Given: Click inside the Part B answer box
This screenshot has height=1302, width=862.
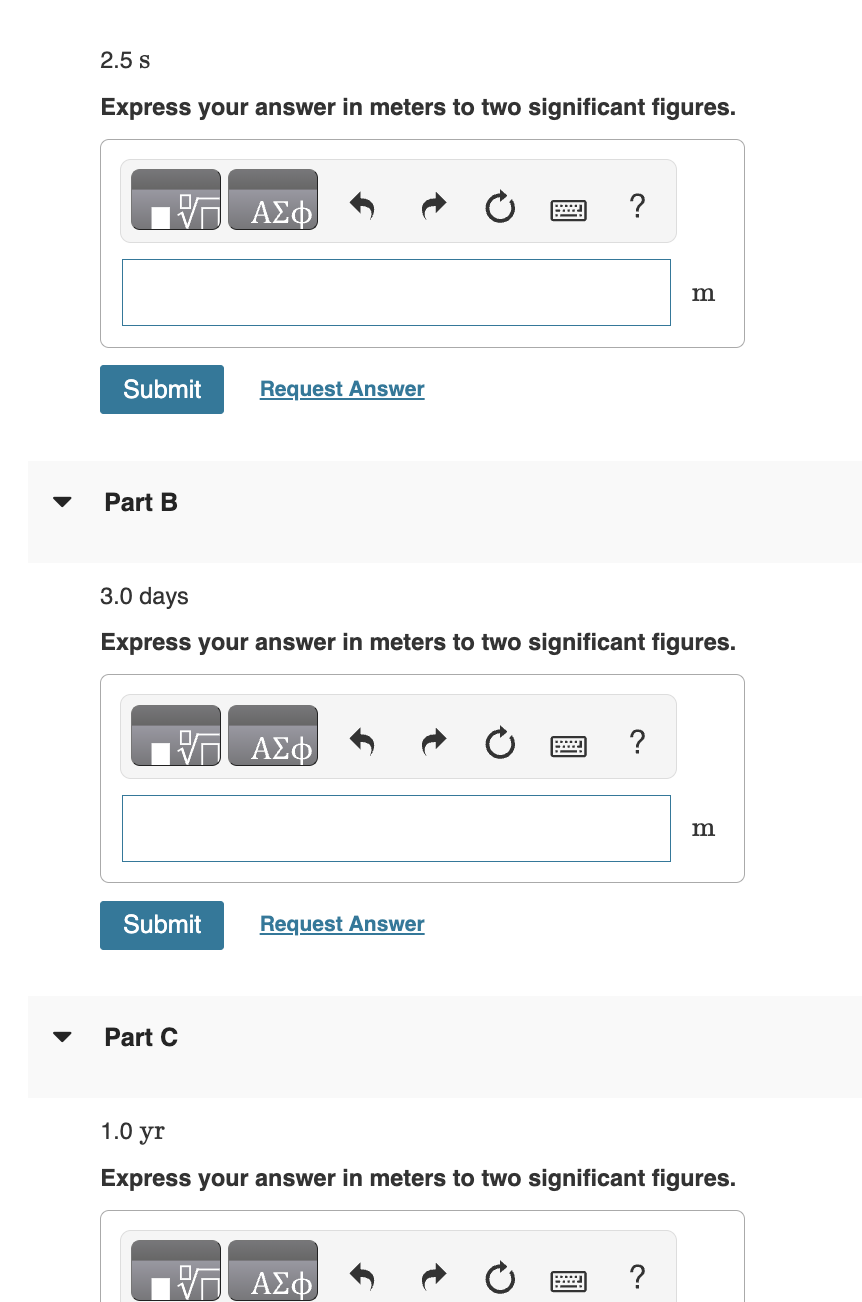Looking at the screenshot, I should coord(396,828).
